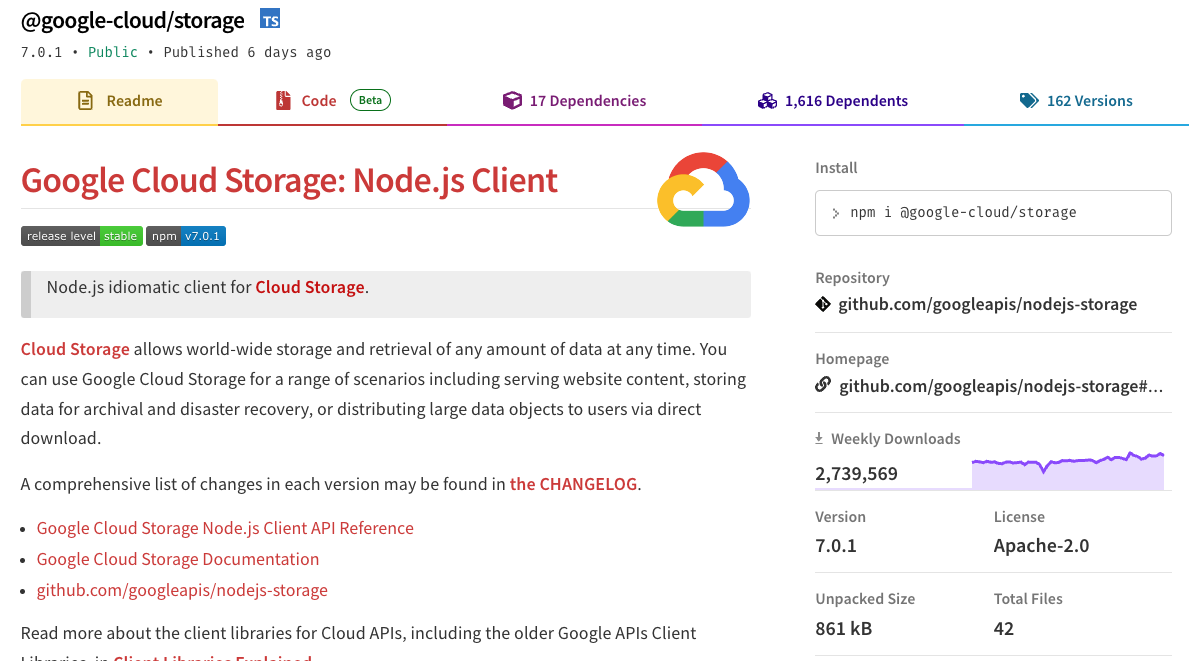Click the Code file icon
1204x661 pixels.
(x=282, y=101)
